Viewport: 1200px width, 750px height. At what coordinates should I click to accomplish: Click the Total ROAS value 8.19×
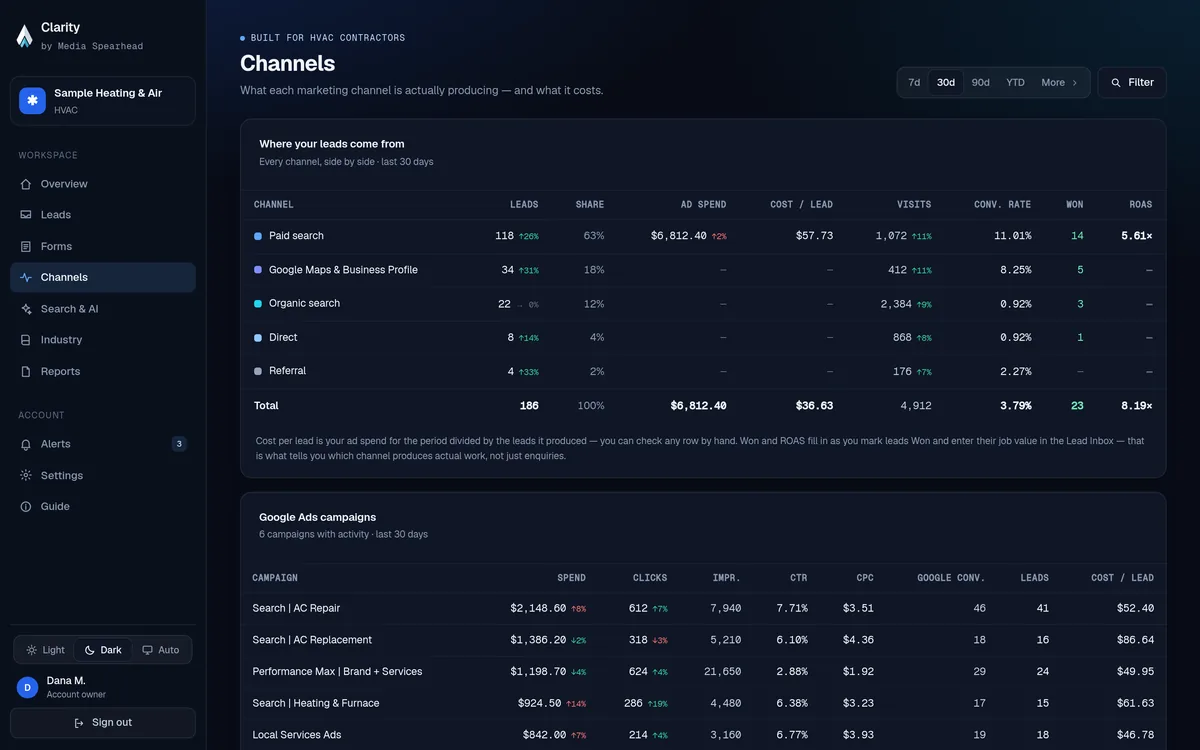[1137, 406]
